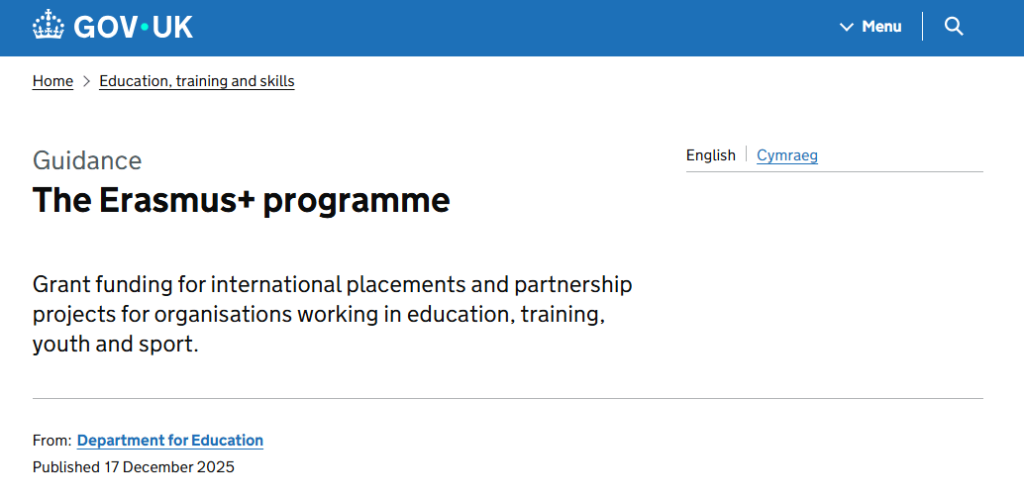
Task: Click the separator between English and Cymraeg
Action: pyautogui.click(x=746, y=155)
